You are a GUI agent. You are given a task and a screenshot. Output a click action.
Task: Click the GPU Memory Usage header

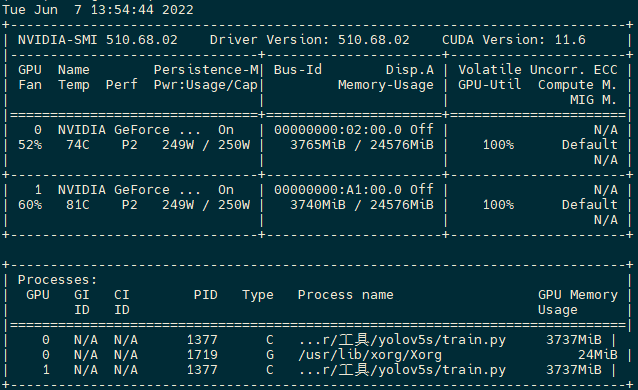tap(578, 302)
